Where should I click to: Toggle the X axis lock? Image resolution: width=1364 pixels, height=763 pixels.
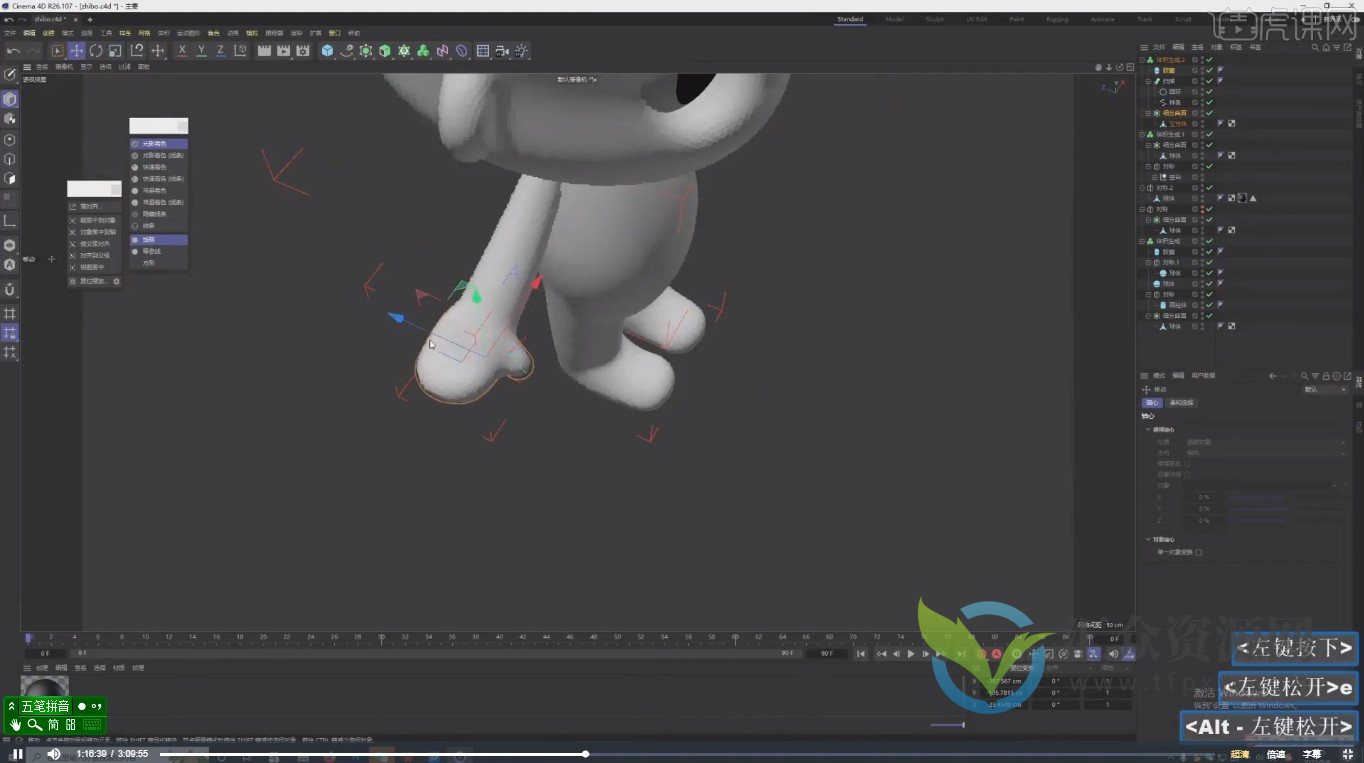point(181,51)
